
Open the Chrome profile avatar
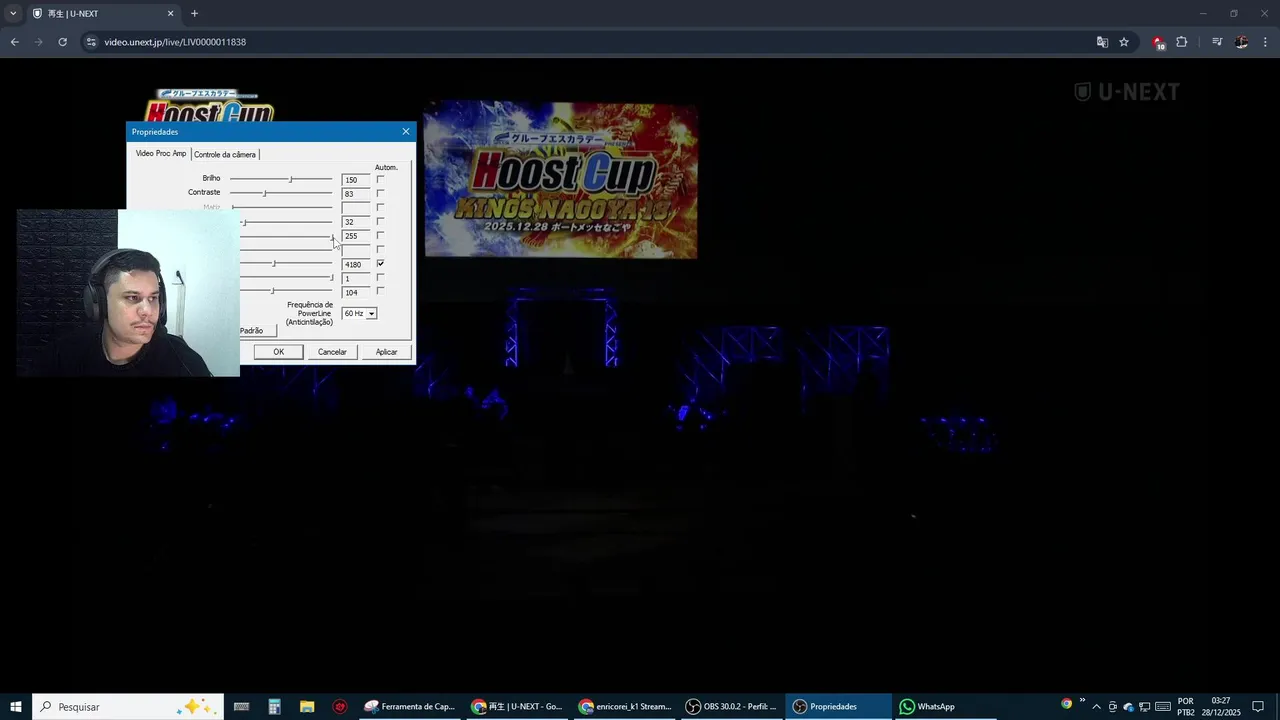(1241, 42)
